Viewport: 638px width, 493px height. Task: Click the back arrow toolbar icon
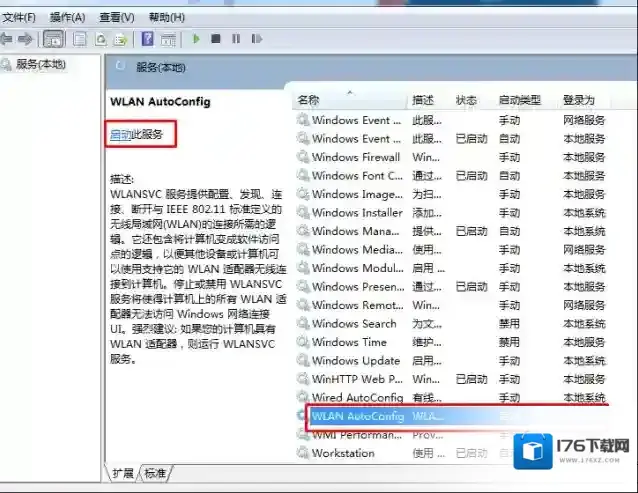6,39
